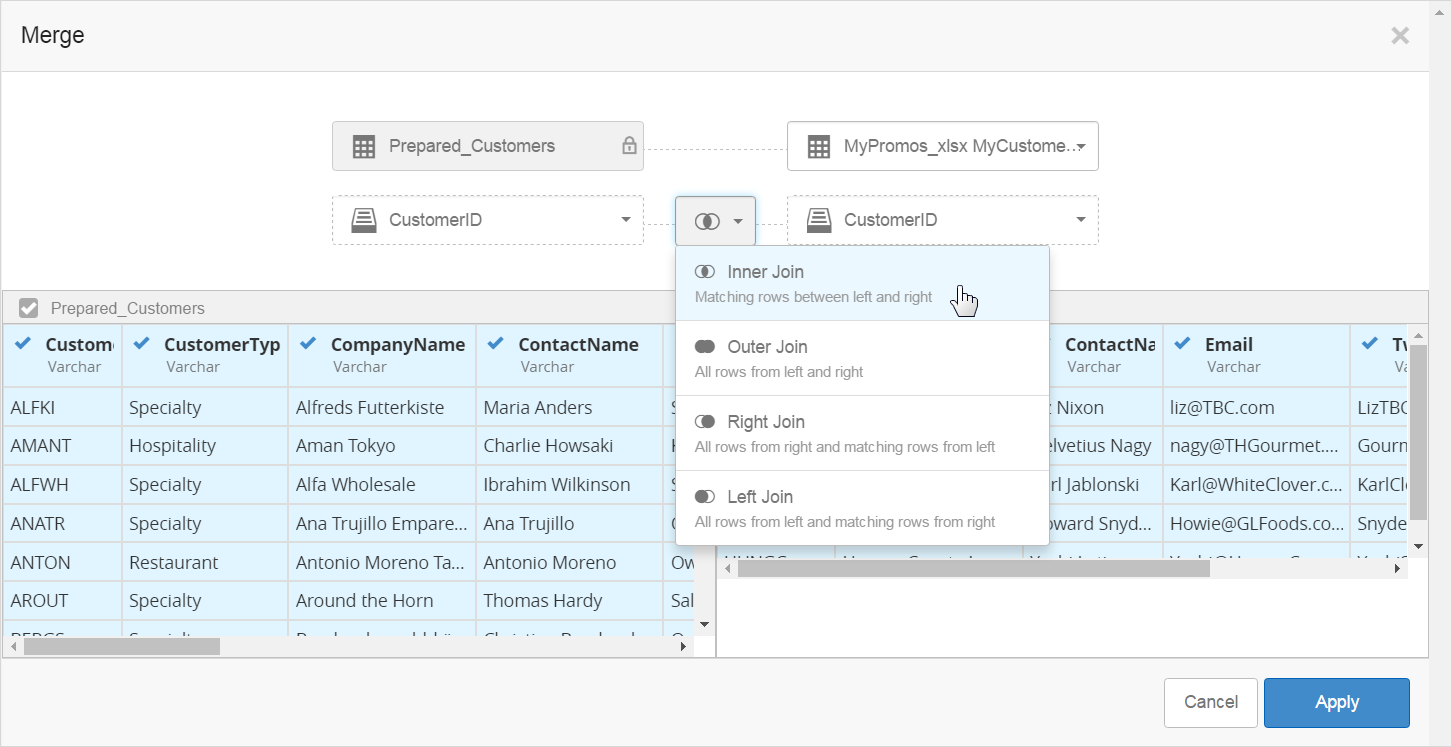1452x747 pixels.
Task: Click the left CustomerID column icon
Action: 364,220
